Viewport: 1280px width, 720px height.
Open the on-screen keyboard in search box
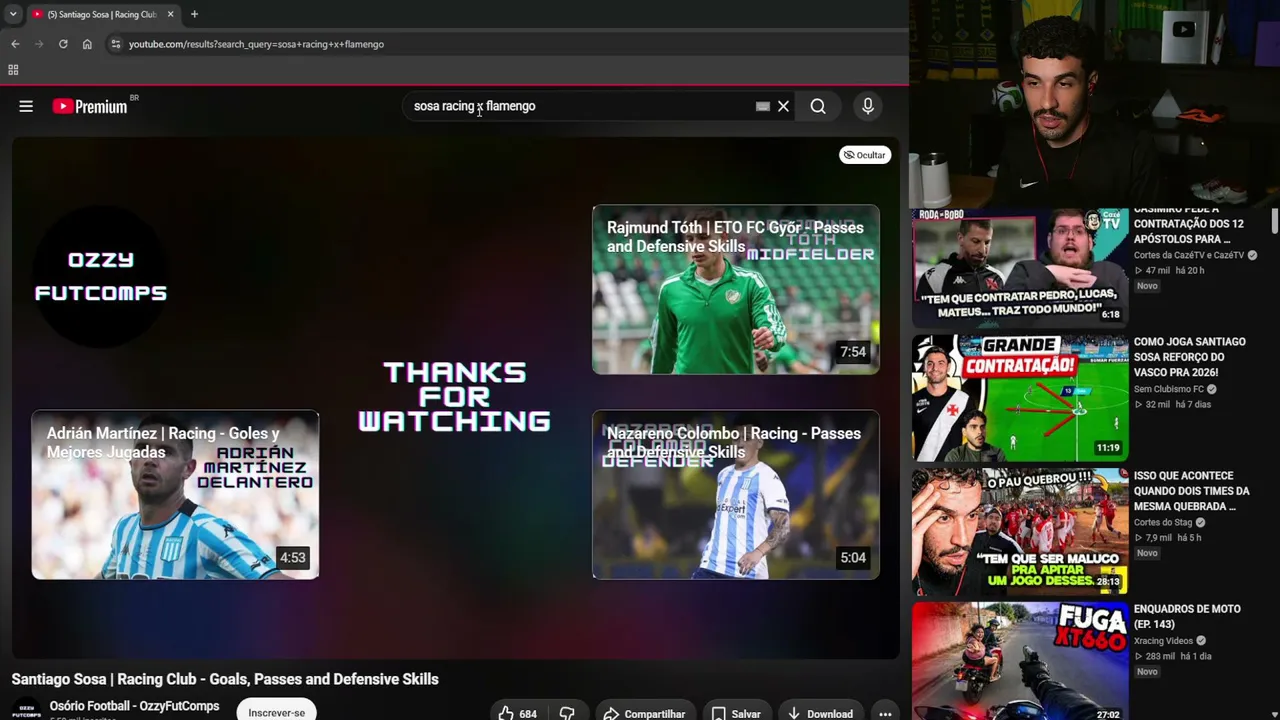point(763,106)
